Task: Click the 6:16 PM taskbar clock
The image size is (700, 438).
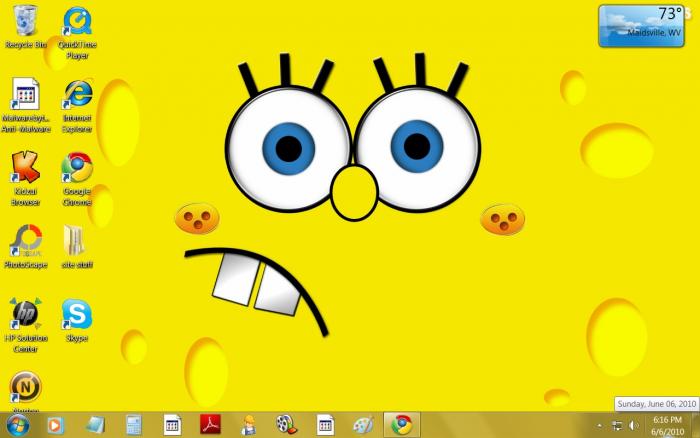Action: [x=667, y=420]
